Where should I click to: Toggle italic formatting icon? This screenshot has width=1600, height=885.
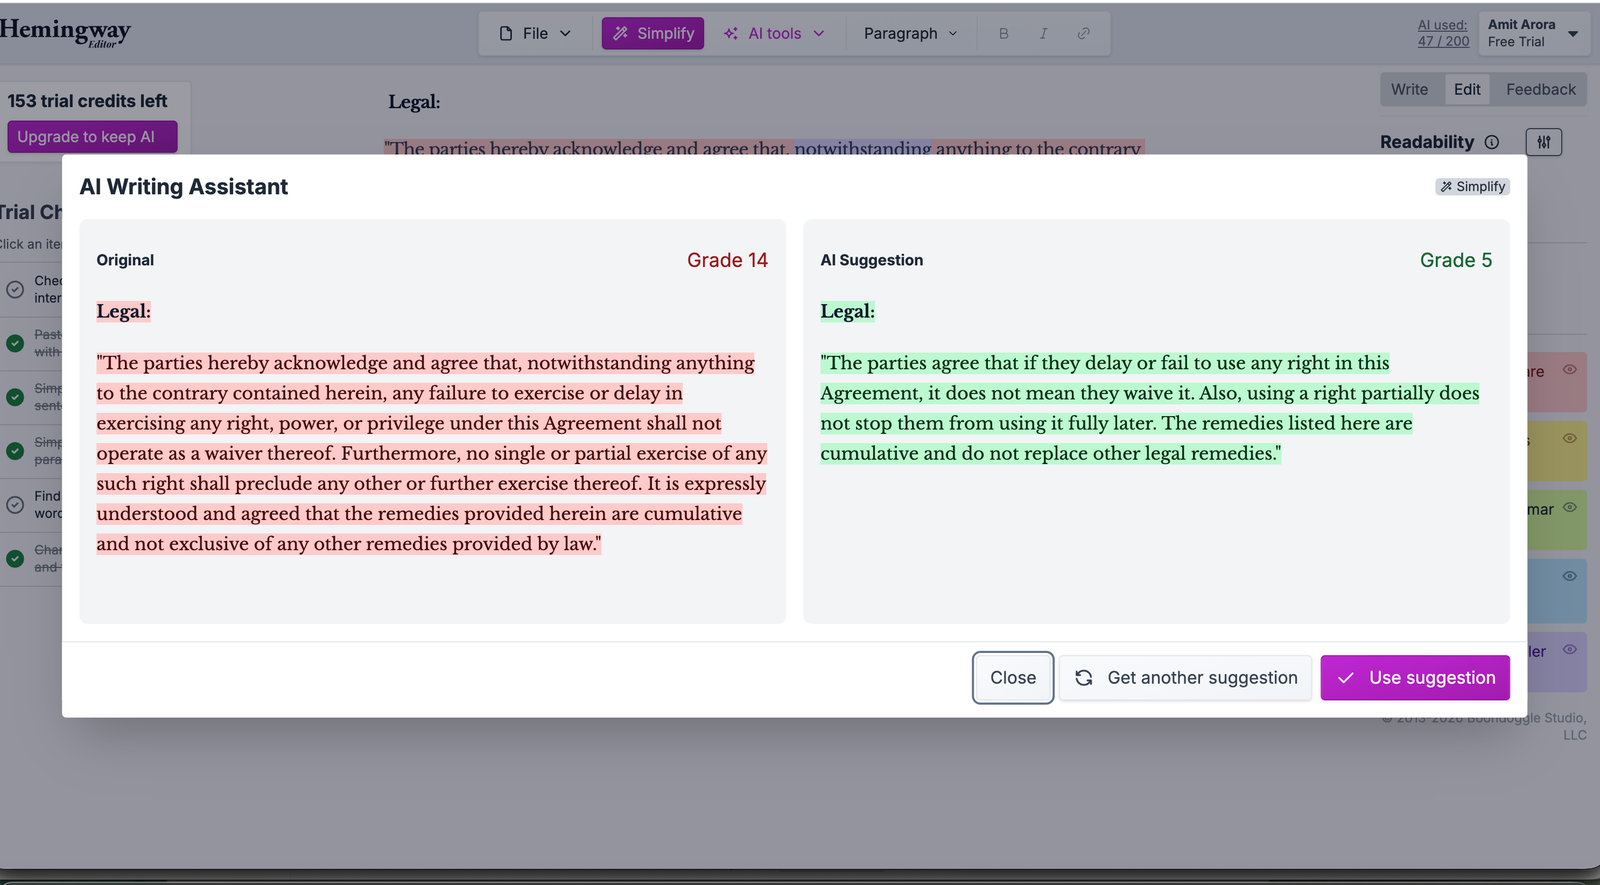coord(1043,33)
